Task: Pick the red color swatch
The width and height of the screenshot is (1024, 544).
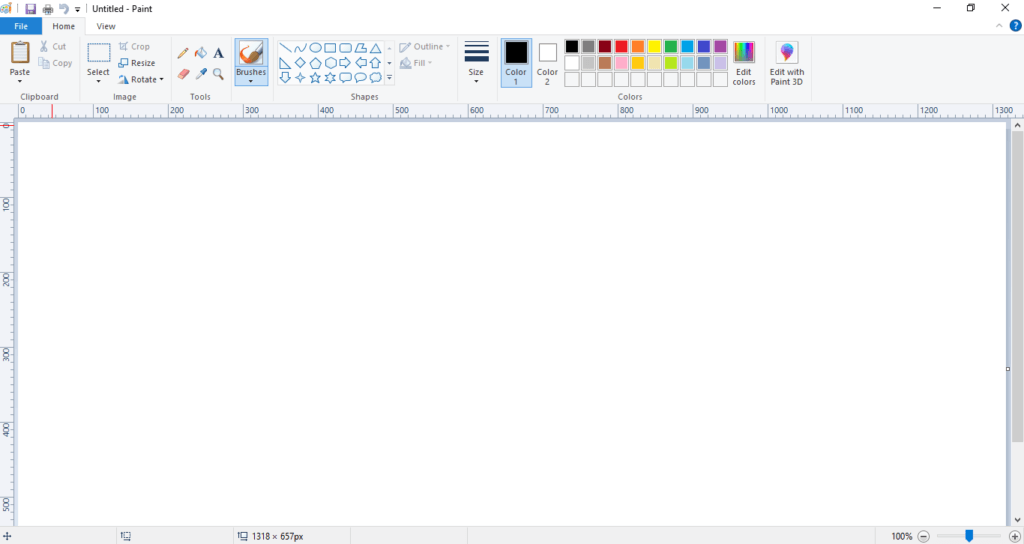Action: click(621, 47)
